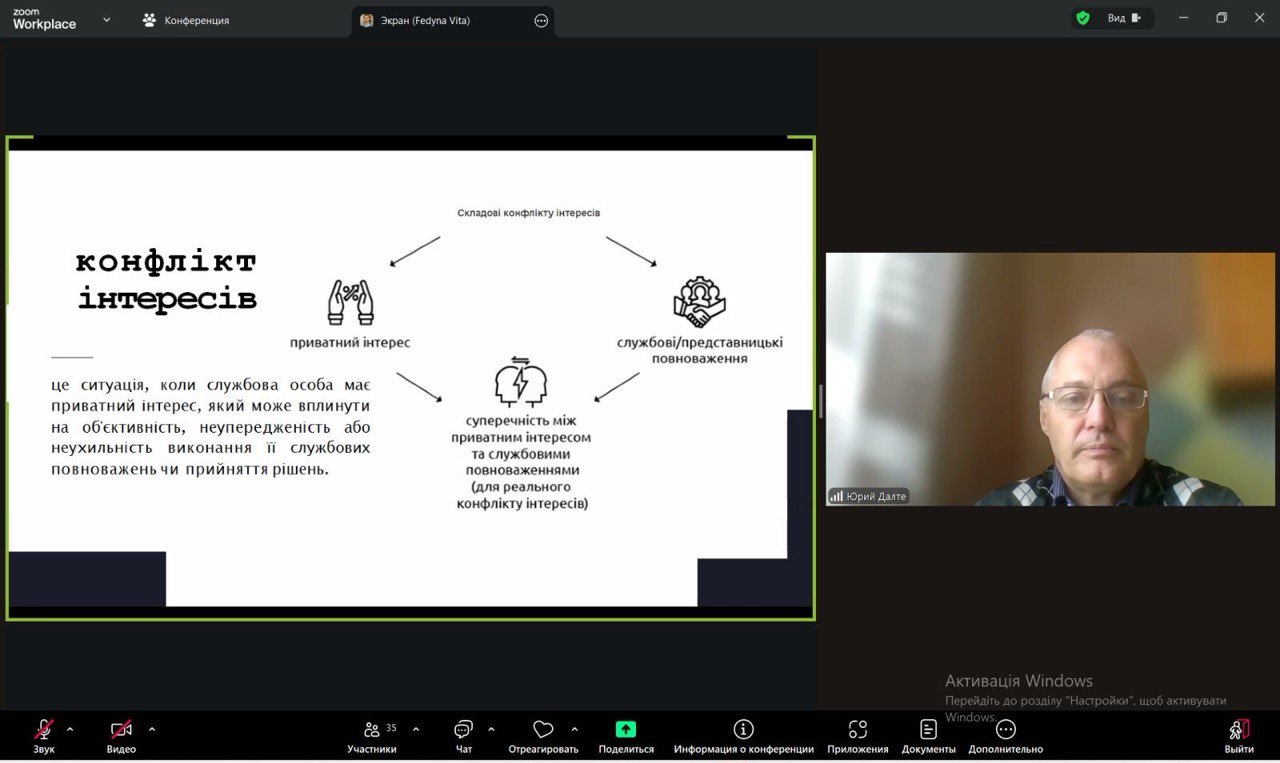1280x763 pixels.
Task: Open Информация о конференции info icon
Action: click(743, 730)
